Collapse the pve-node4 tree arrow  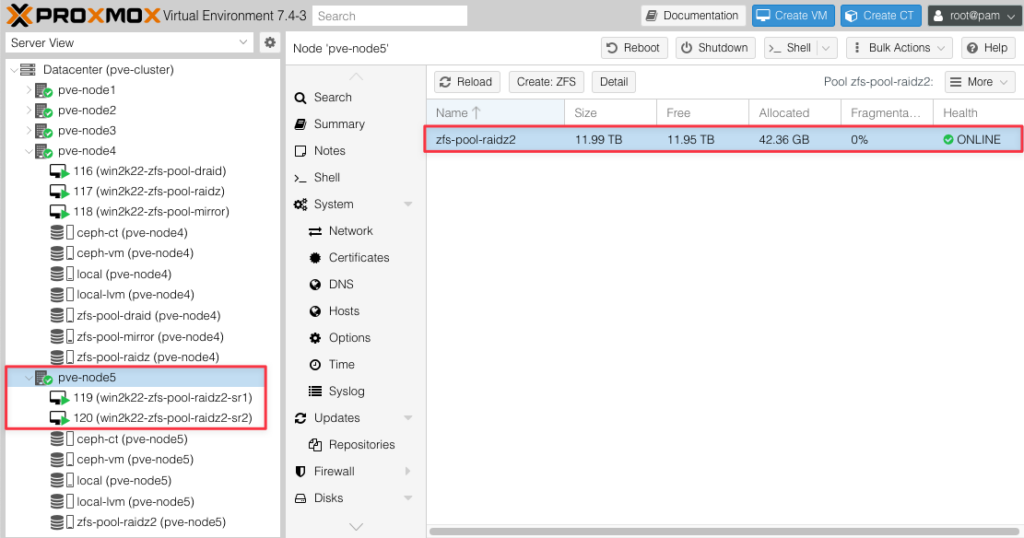pyautogui.click(x=29, y=151)
